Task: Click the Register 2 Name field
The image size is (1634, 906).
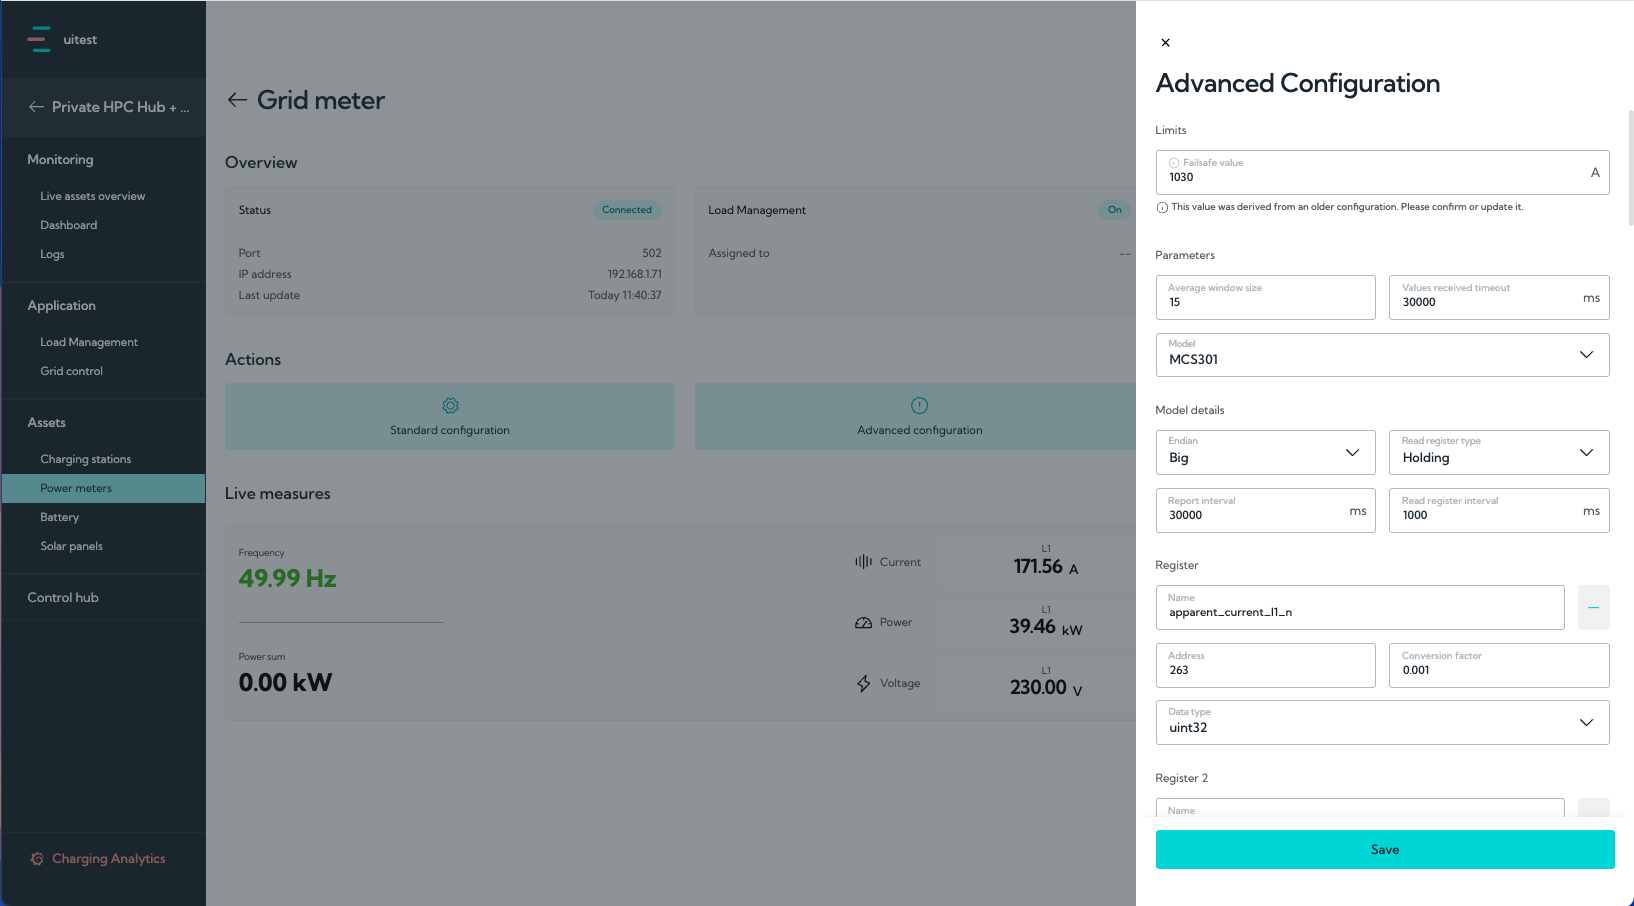Action: tap(1360, 808)
